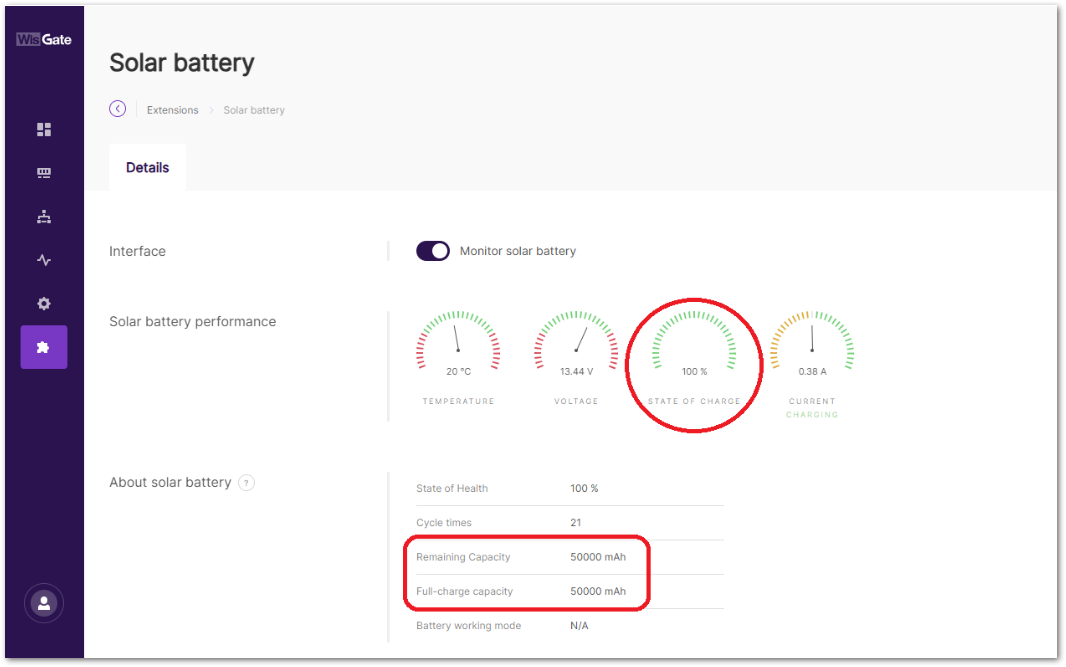
Task: Switch to the Details tab
Action: [148, 167]
